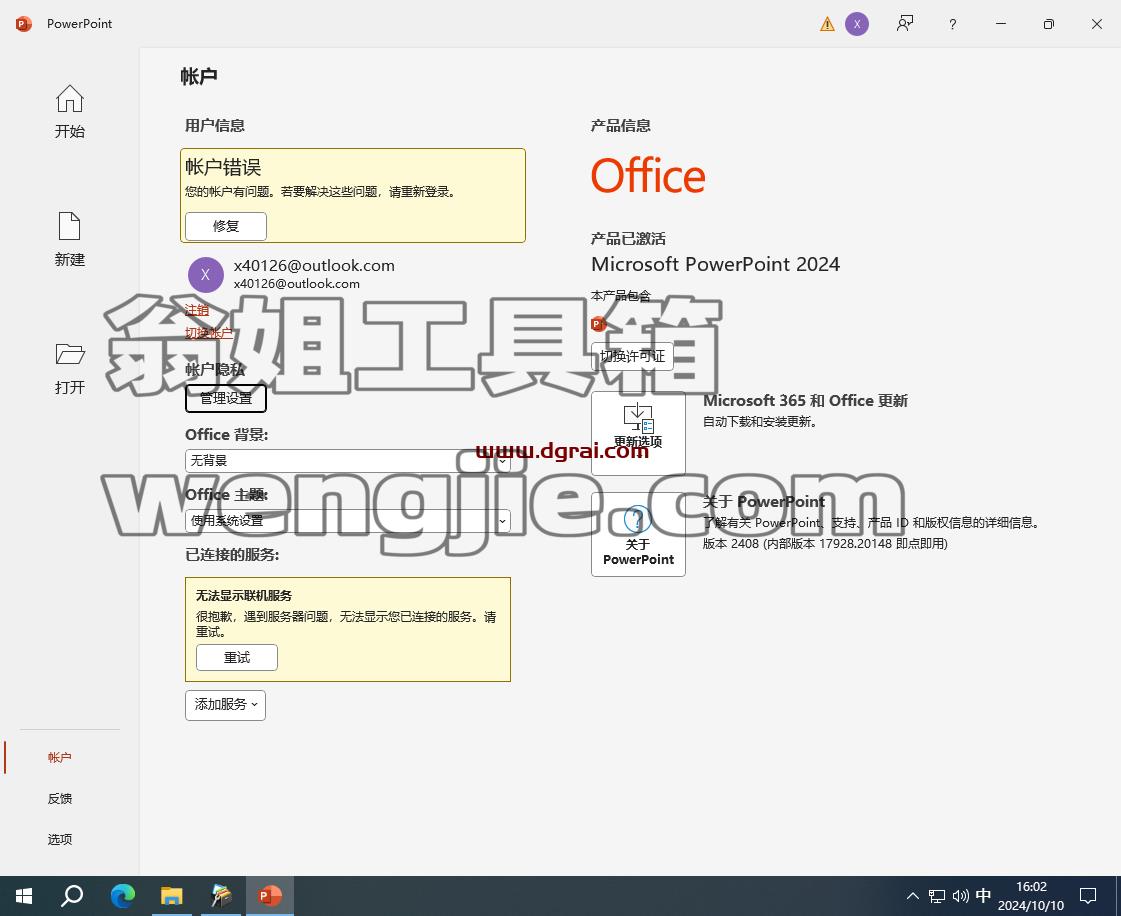The width and height of the screenshot is (1121, 916).
Task: Open the user avatar in title bar
Action: [856, 24]
